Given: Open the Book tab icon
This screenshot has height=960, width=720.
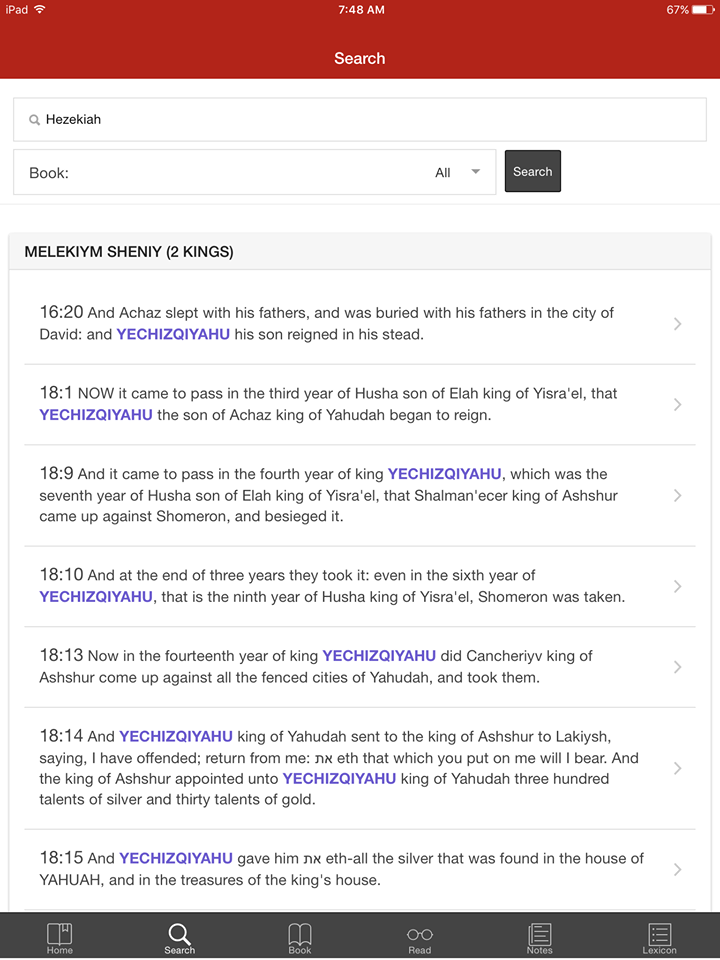Looking at the screenshot, I should pos(299,934).
